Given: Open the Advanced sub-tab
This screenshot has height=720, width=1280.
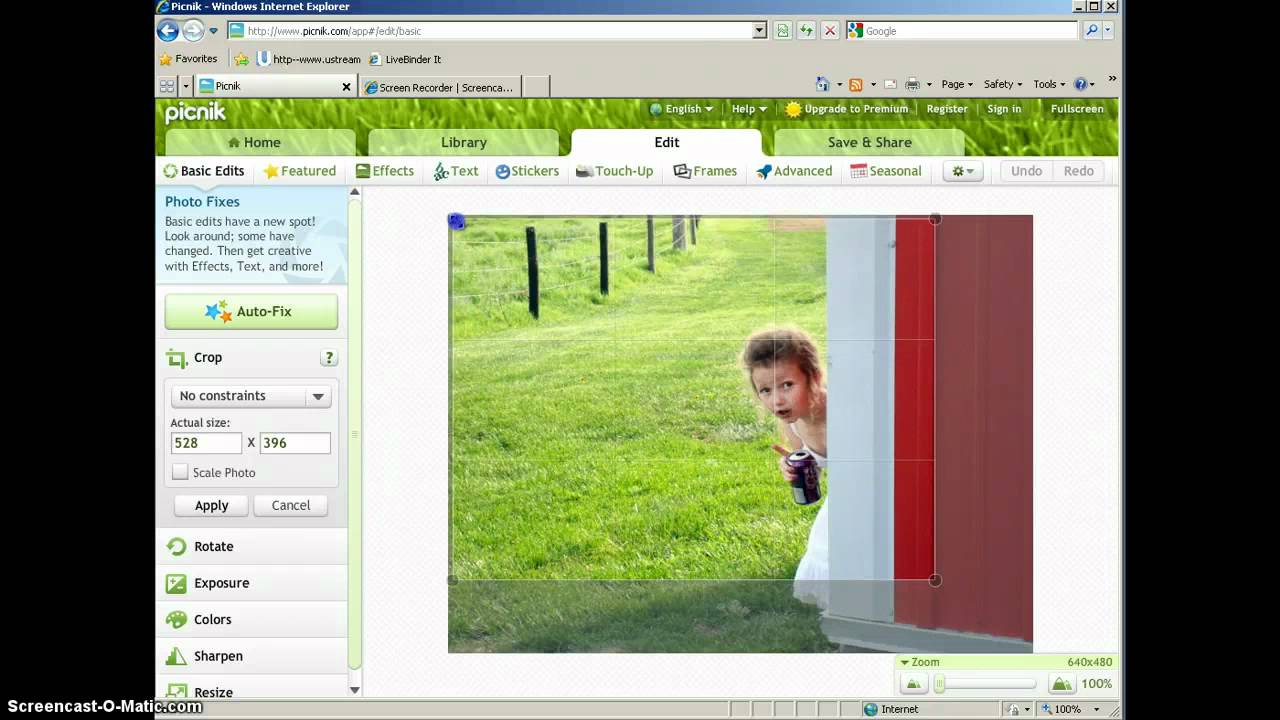Looking at the screenshot, I should click(794, 171).
